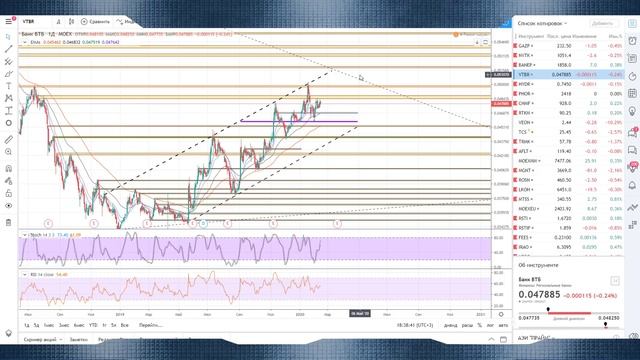This screenshot has height=360, width=640.
Task: Collapse the EMA indicator legend arrow
Action: [25, 42]
